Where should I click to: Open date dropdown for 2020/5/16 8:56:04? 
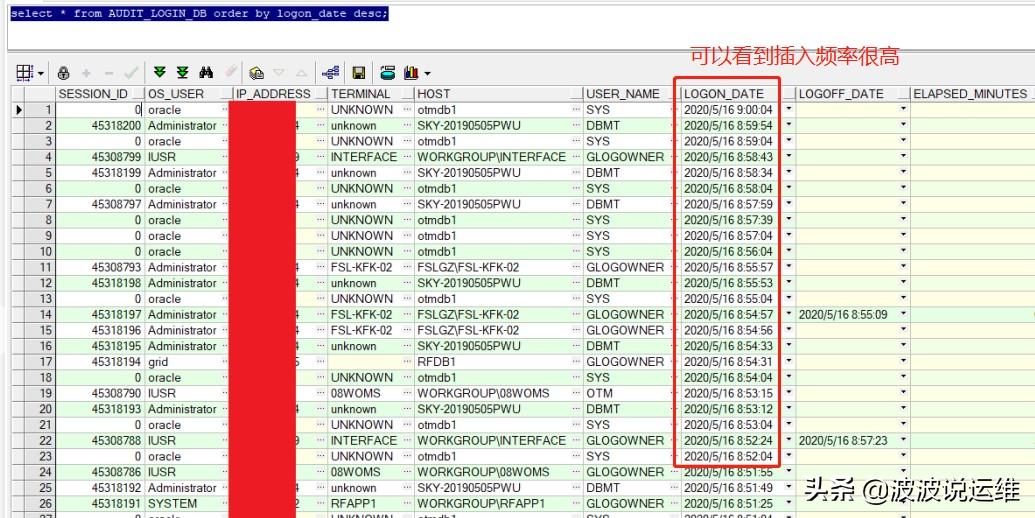coord(788,251)
